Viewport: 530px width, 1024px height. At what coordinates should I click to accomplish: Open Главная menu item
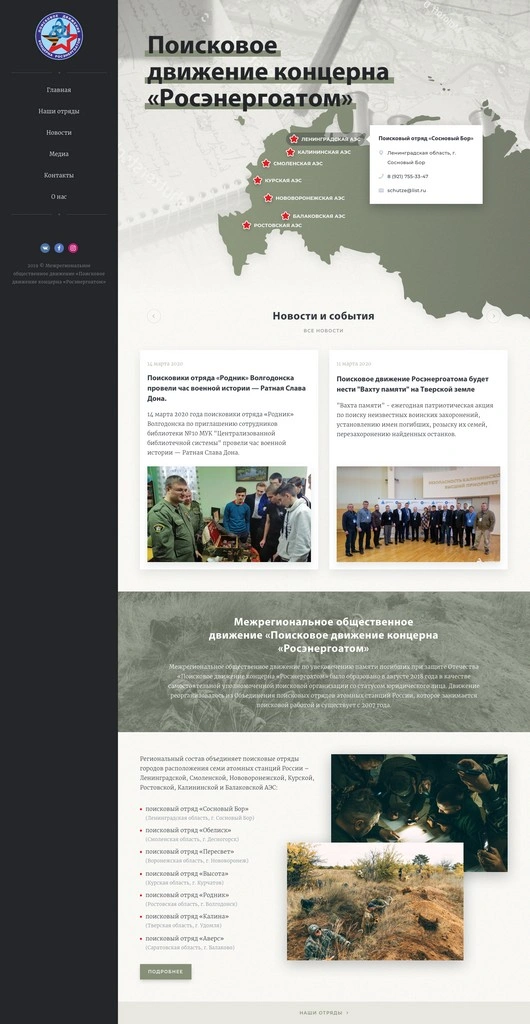pyautogui.click(x=59, y=90)
